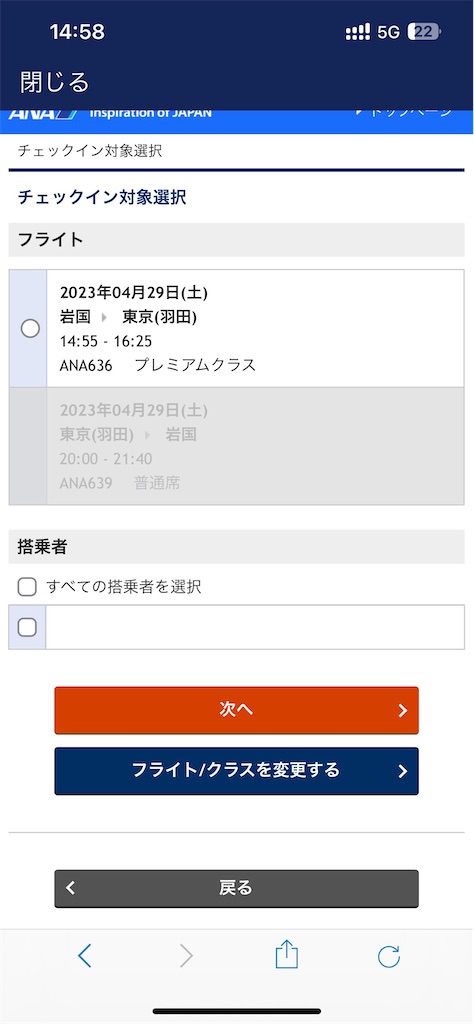Tap the battery indicator in status bar
Viewport: 474px width, 1024px height.
click(424, 32)
